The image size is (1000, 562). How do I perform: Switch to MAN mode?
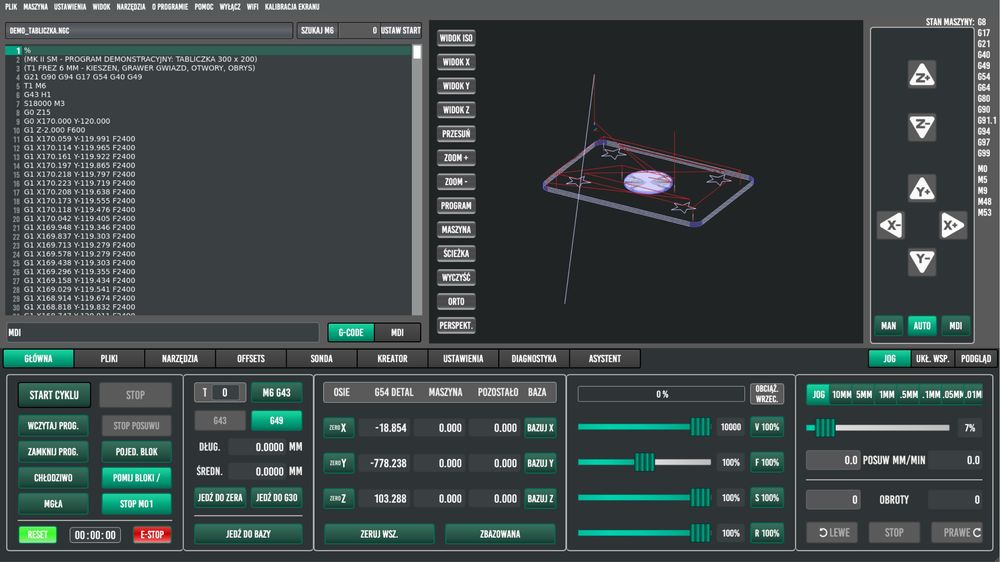pos(888,325)
